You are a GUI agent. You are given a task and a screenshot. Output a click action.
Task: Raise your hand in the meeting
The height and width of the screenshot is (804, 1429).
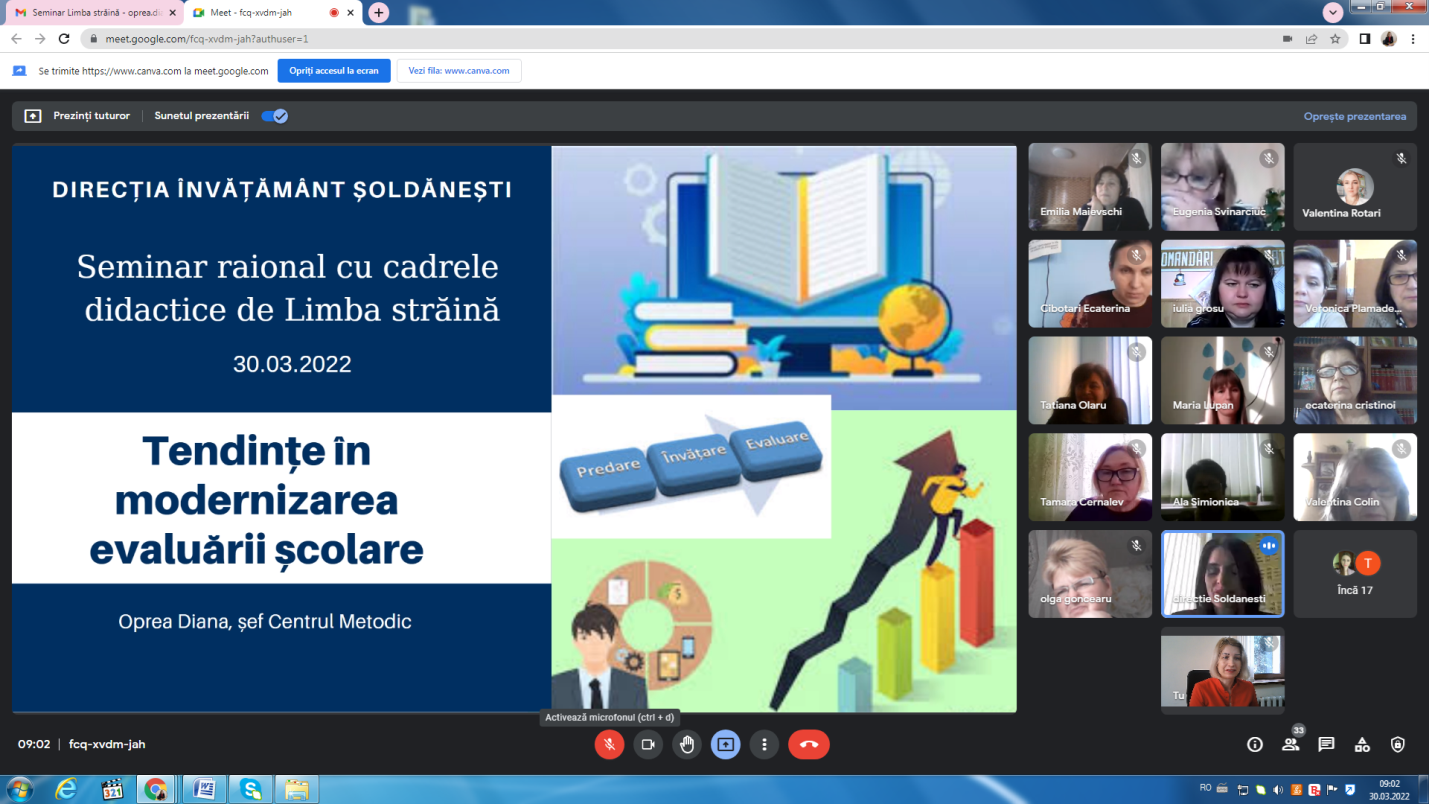point(686,744)
